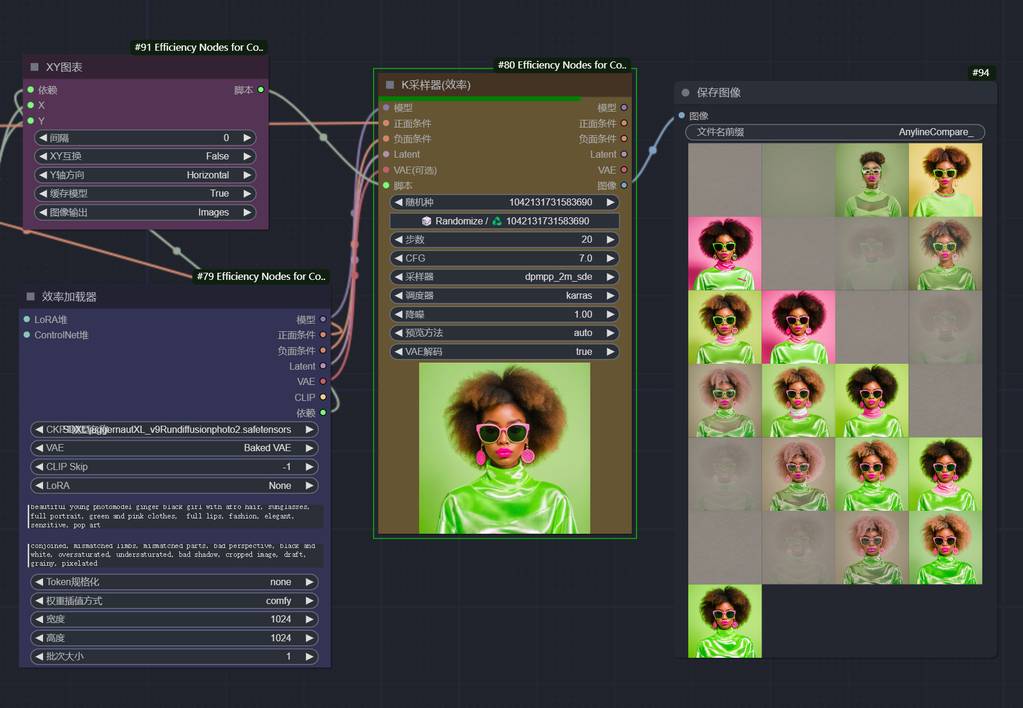
Task: Toggle the 缓存模型 True value
Action: pyautogui.click(x=145, y=194)
